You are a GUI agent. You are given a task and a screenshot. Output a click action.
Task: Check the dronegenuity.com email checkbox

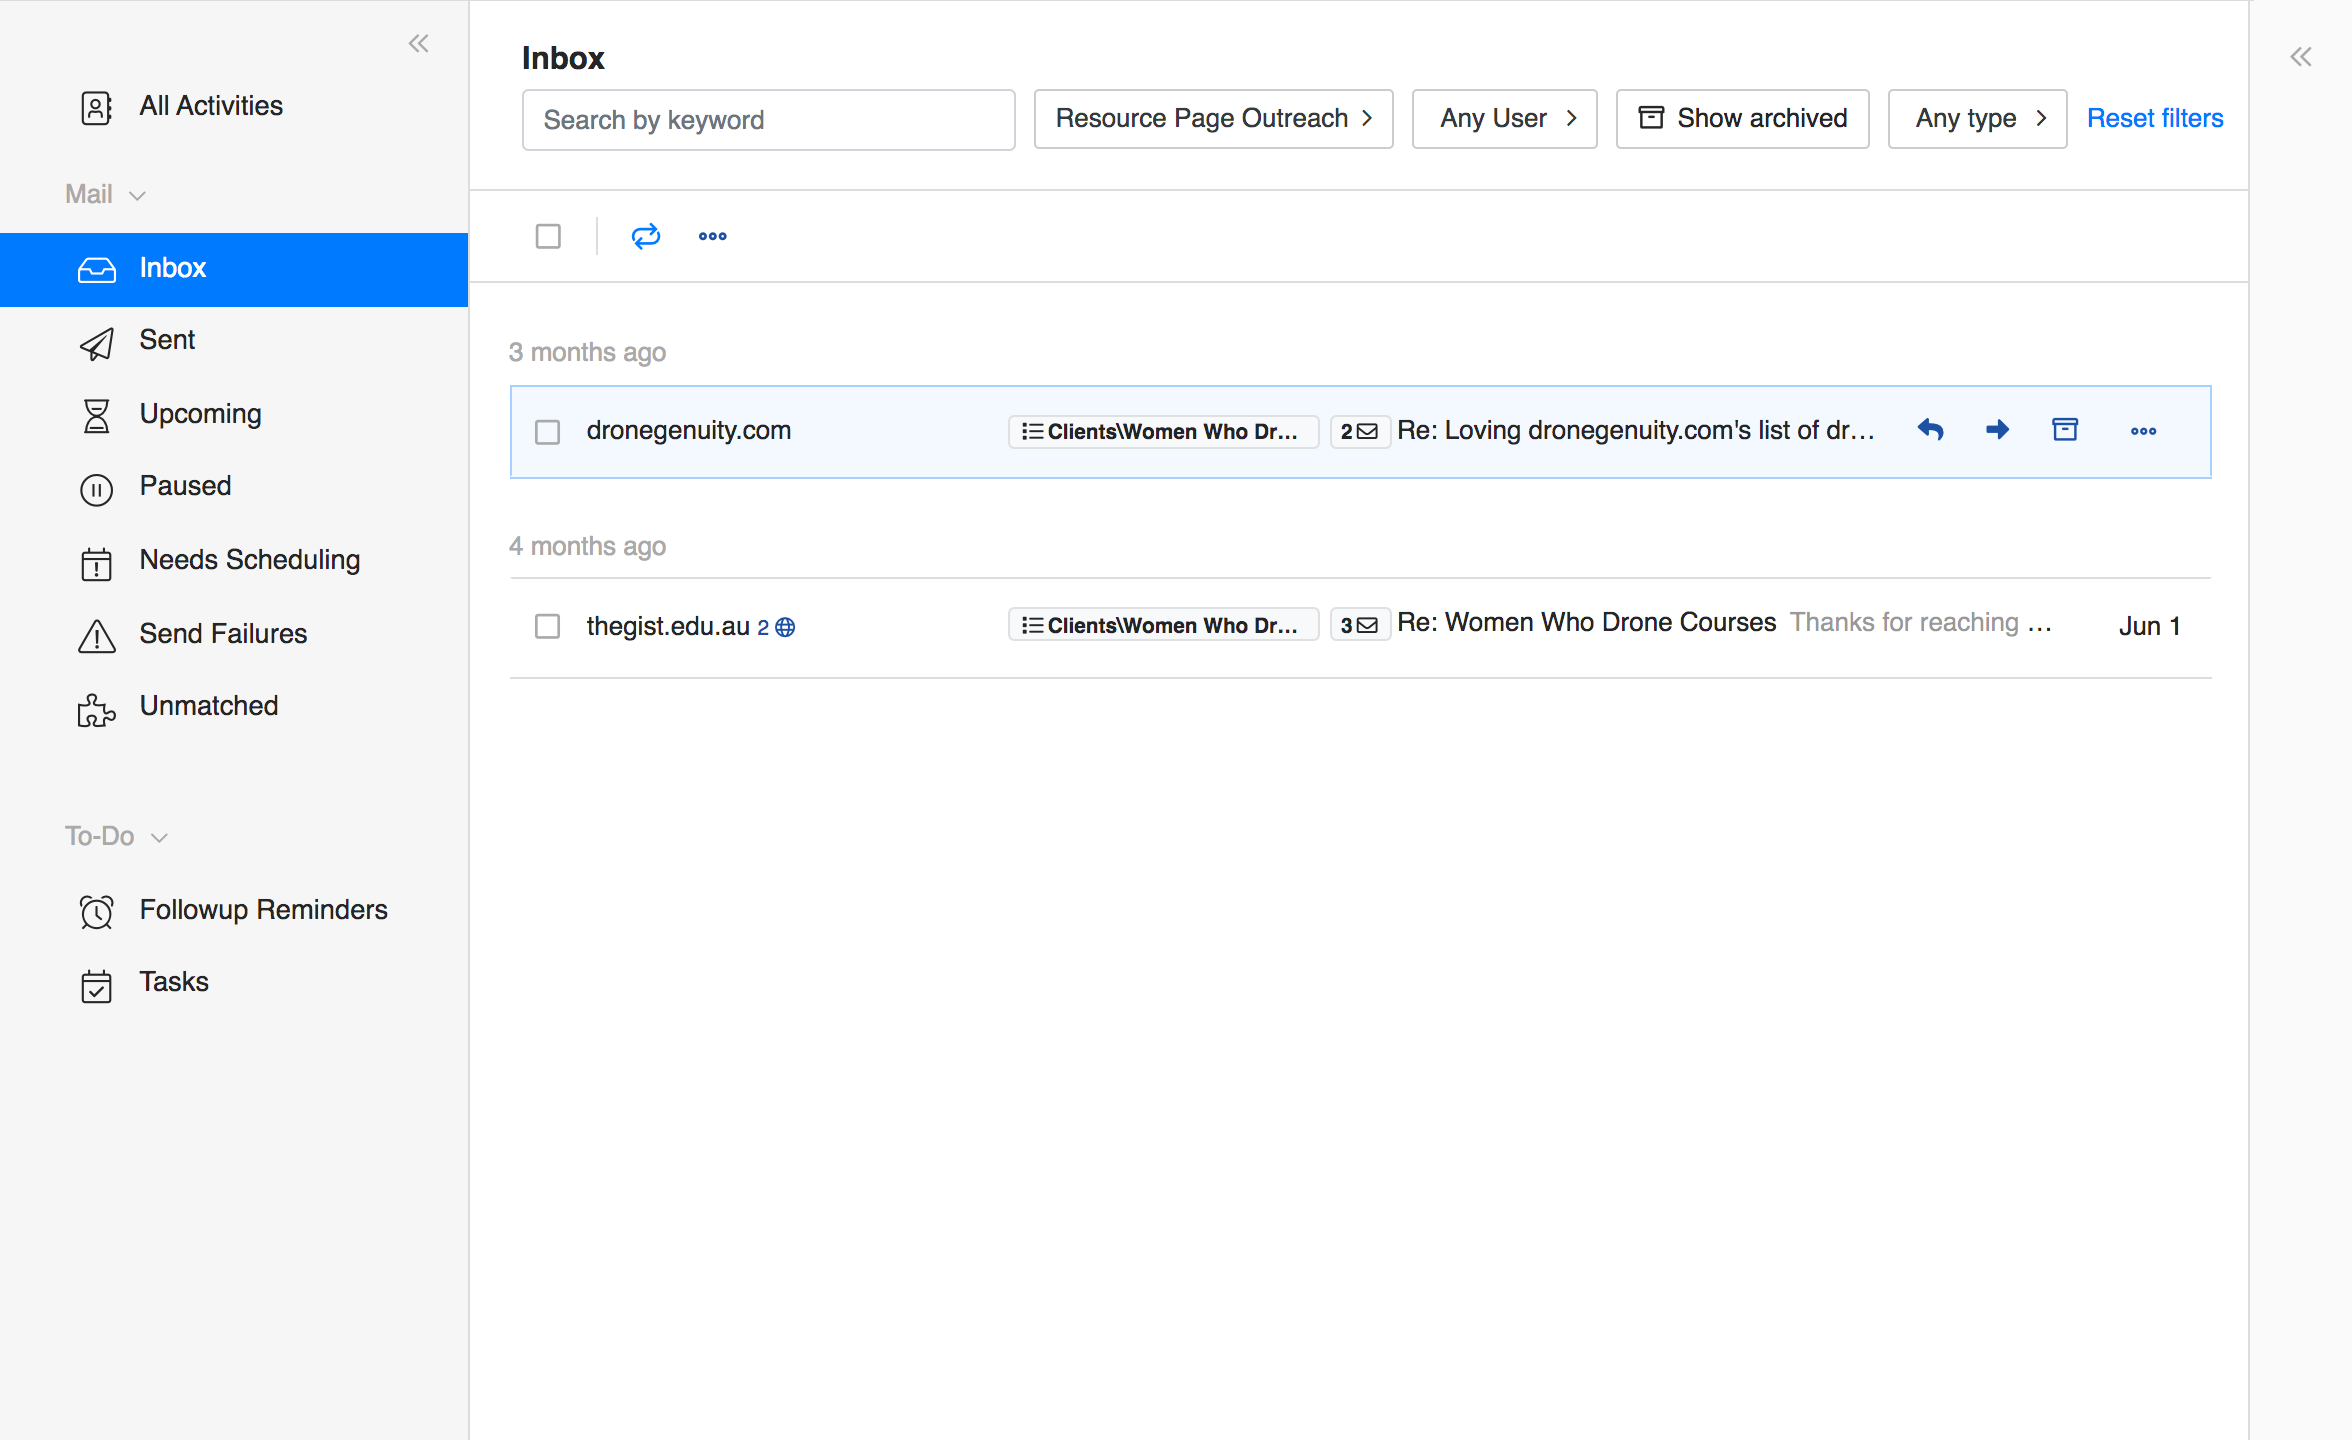coord(547,432)
